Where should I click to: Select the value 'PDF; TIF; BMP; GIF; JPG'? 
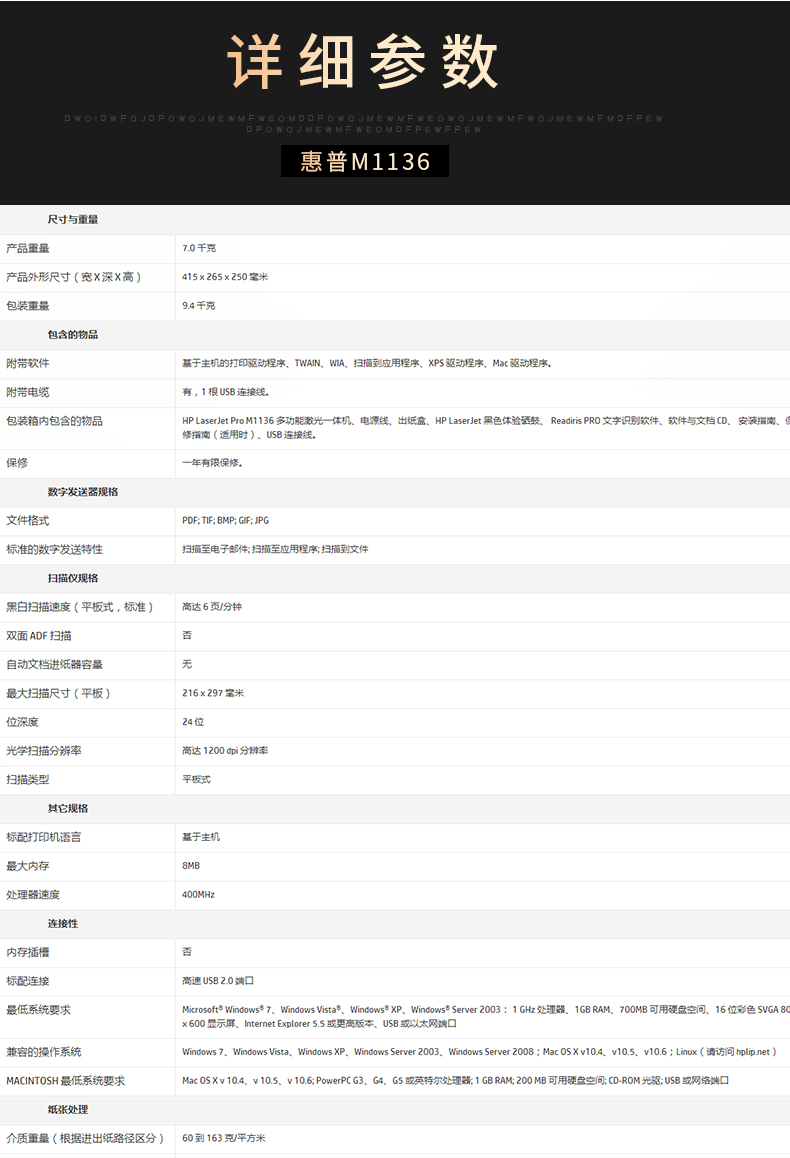pos(226,521)
